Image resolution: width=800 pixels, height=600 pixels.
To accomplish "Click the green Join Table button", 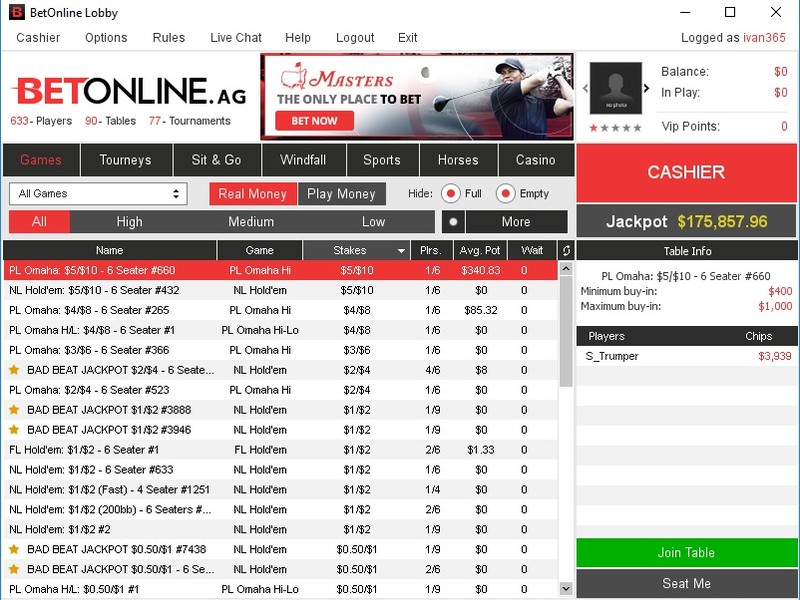I will click(686, 553).
